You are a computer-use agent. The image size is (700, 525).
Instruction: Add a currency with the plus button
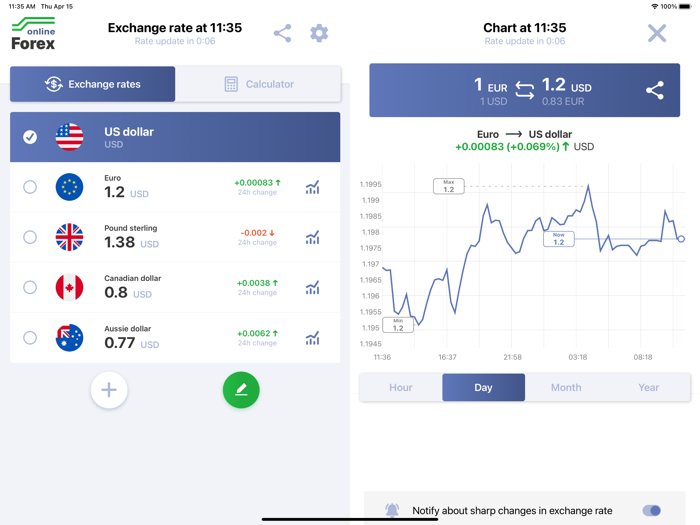(x=109, y=390)
